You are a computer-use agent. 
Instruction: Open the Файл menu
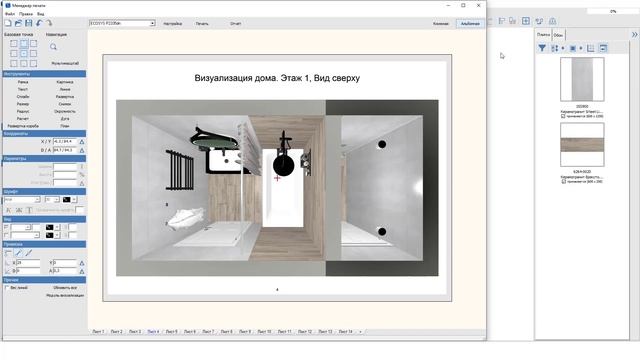pos(10,14)
